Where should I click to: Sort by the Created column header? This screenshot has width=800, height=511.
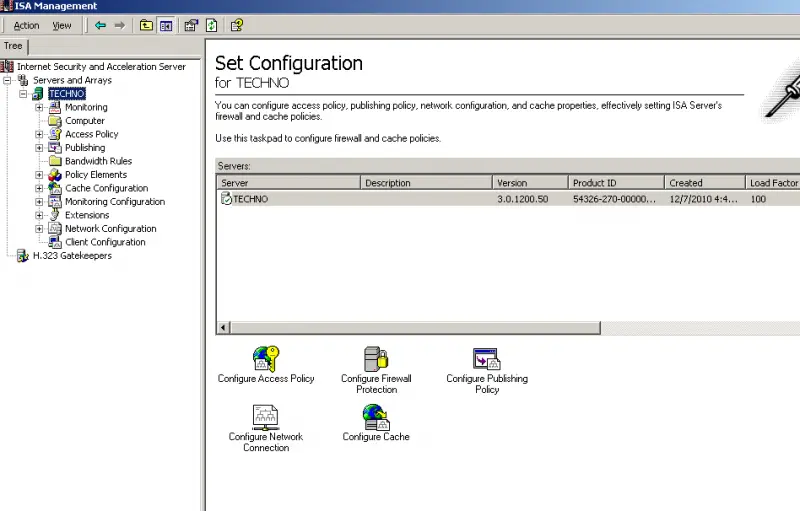click(705, 183)
